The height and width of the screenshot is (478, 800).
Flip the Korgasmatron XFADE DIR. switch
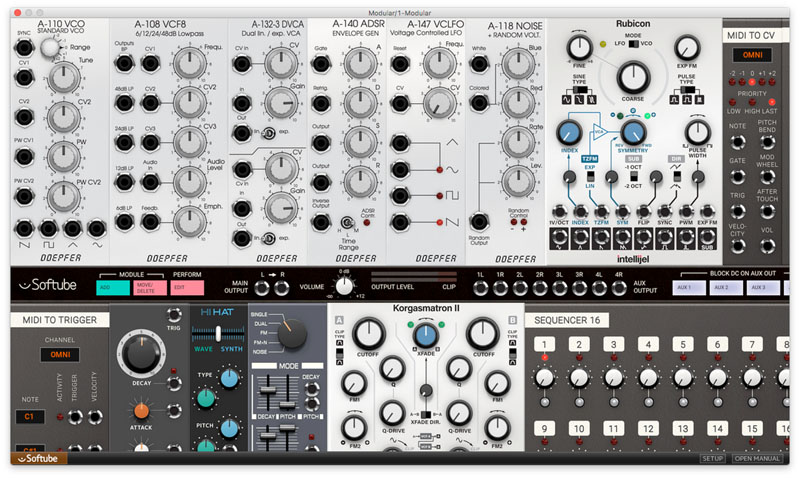click(426, 412)
